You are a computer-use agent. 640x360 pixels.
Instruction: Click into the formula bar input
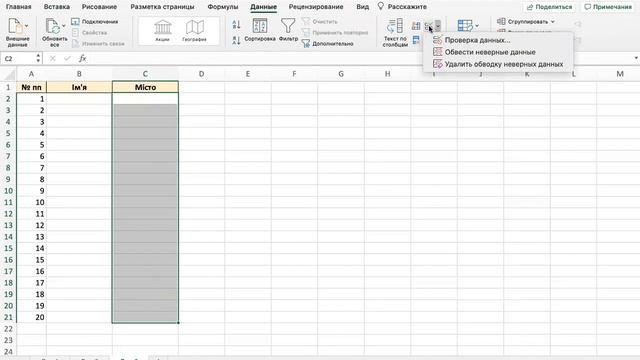pos(359,58)
